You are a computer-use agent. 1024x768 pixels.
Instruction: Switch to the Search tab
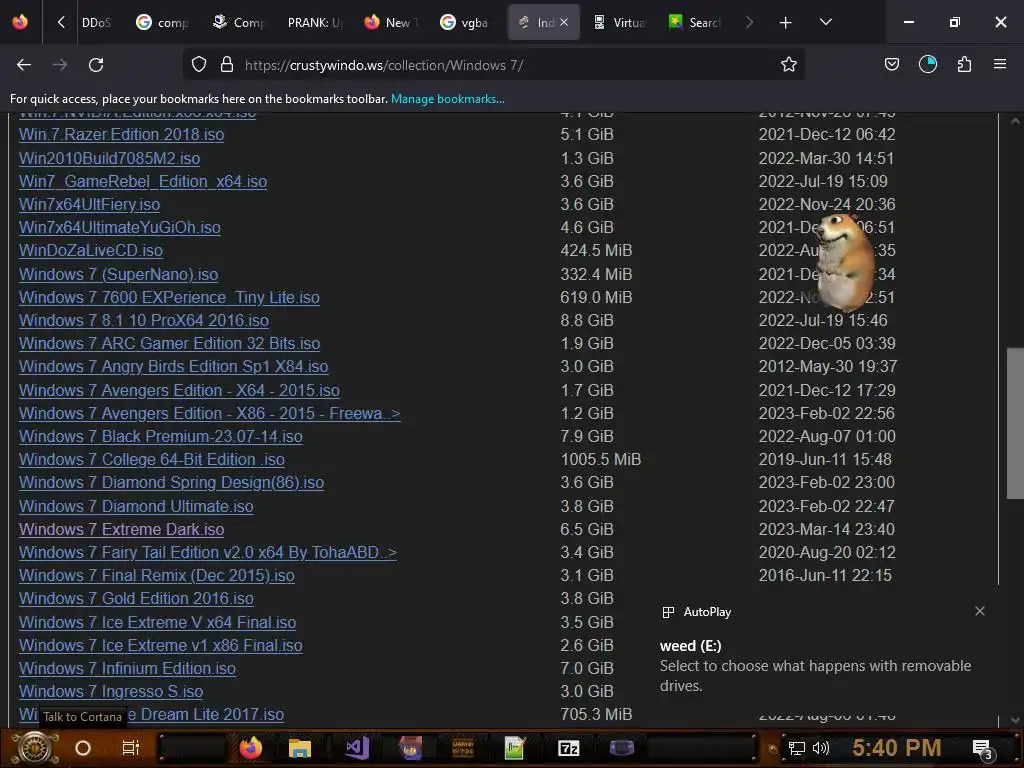pyautogui.click(x=696, y=23)
